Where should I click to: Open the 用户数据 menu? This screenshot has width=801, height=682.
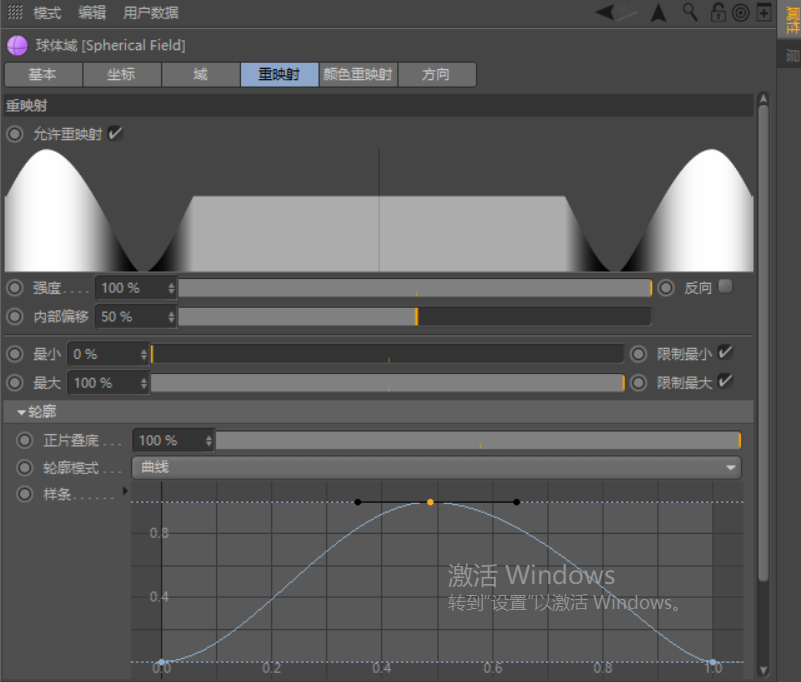click(151, 12)
